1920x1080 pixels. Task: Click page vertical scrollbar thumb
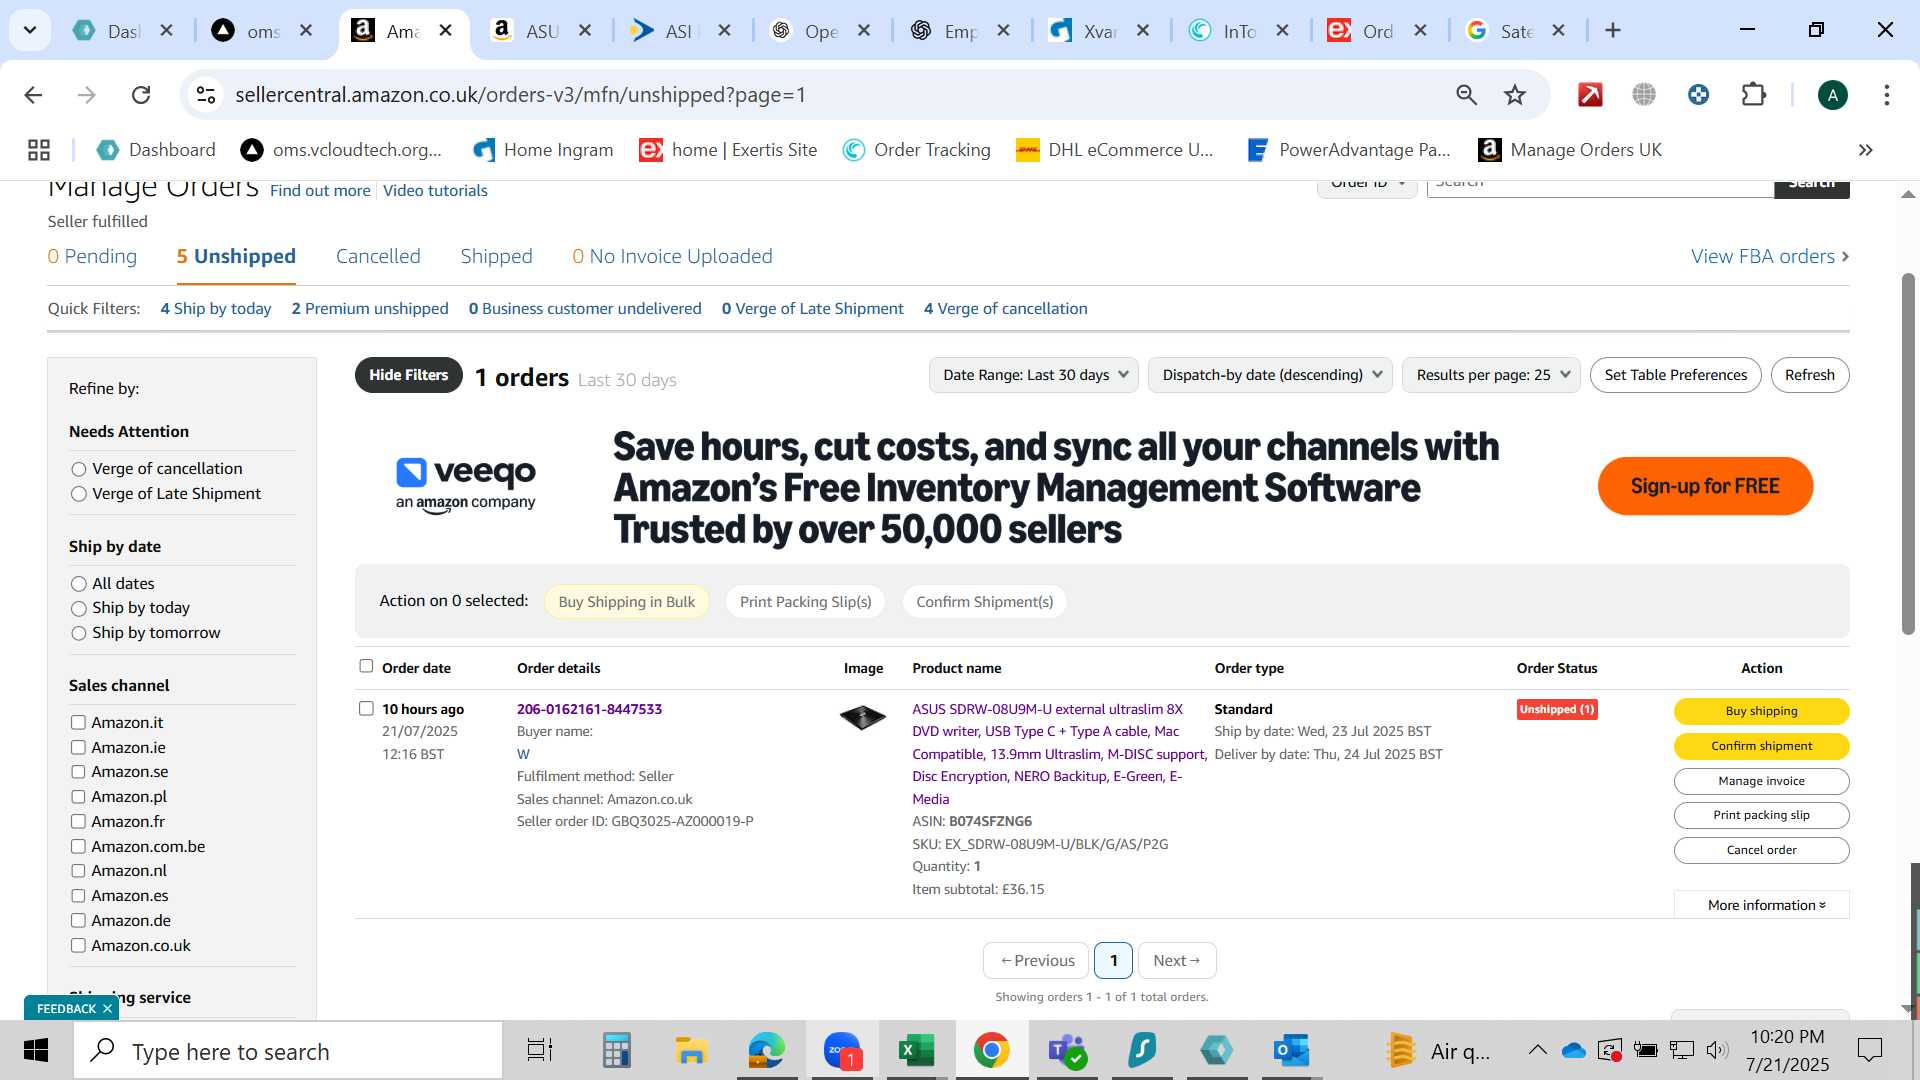[1908, 452]
